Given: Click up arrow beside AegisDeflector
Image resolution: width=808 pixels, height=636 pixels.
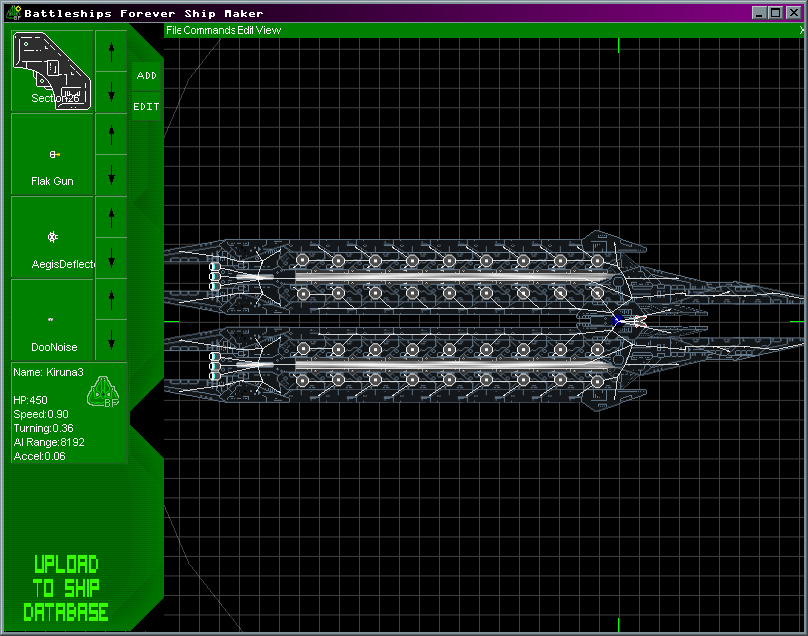Looking at the screenshot, I should [111, 216].
